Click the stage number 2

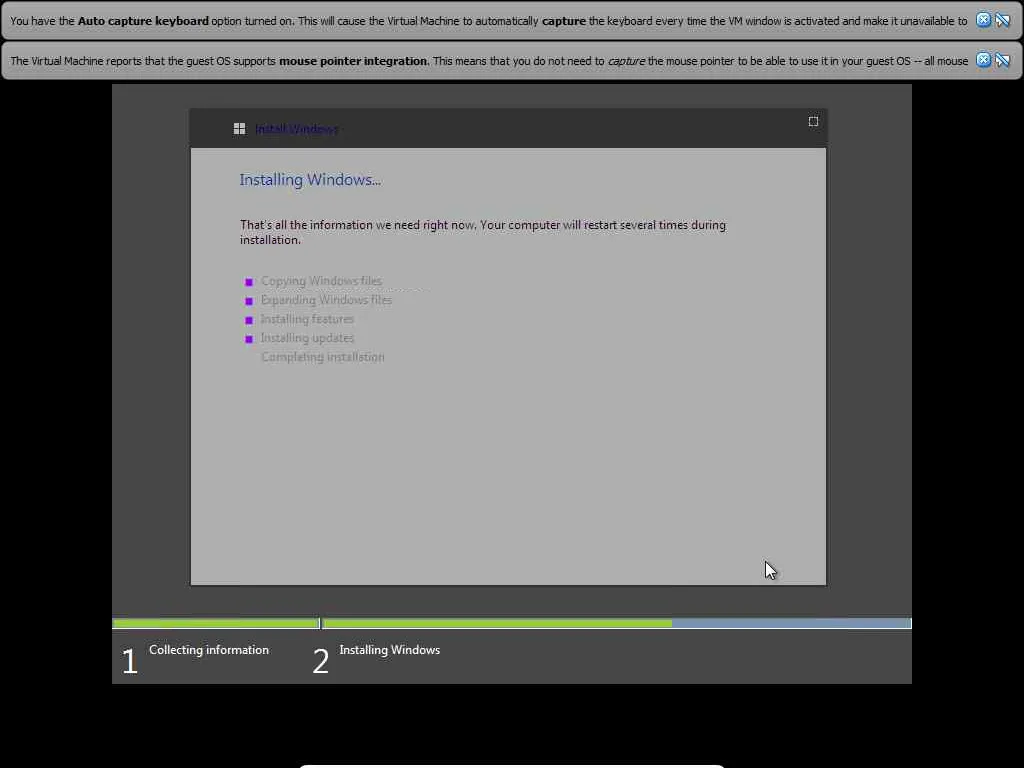(321, 661)
